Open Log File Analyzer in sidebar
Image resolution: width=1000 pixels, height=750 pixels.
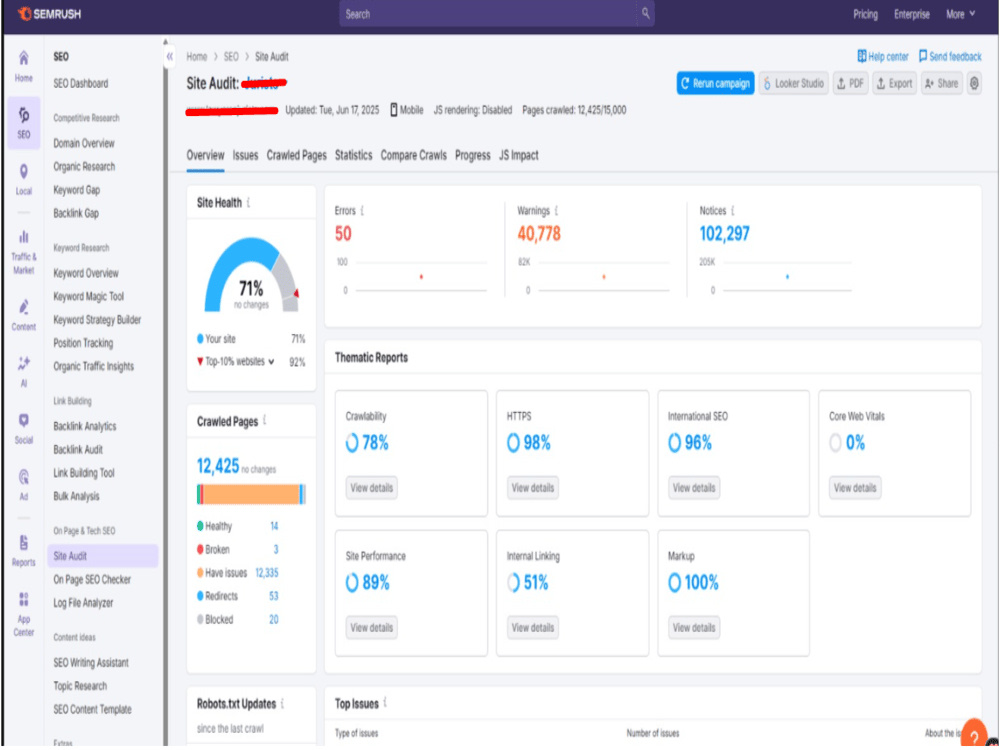tap(83, 603)
